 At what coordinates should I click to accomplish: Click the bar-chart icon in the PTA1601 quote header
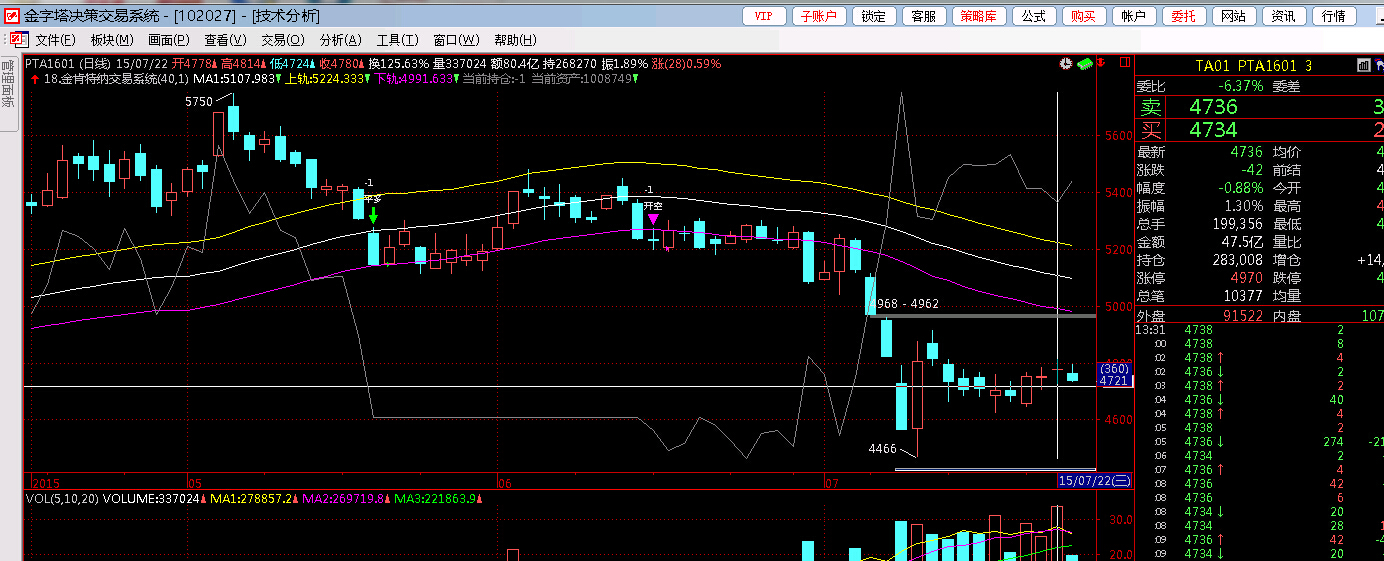coord(1362,65)
